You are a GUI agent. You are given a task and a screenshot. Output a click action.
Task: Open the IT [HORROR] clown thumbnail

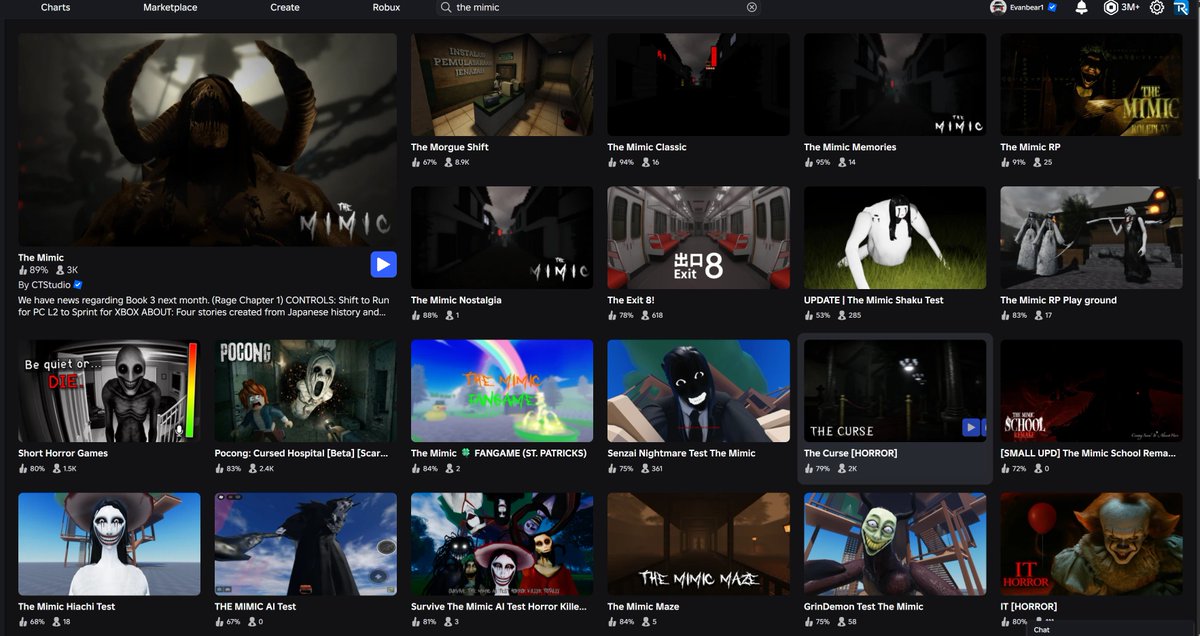point(1091,544)
